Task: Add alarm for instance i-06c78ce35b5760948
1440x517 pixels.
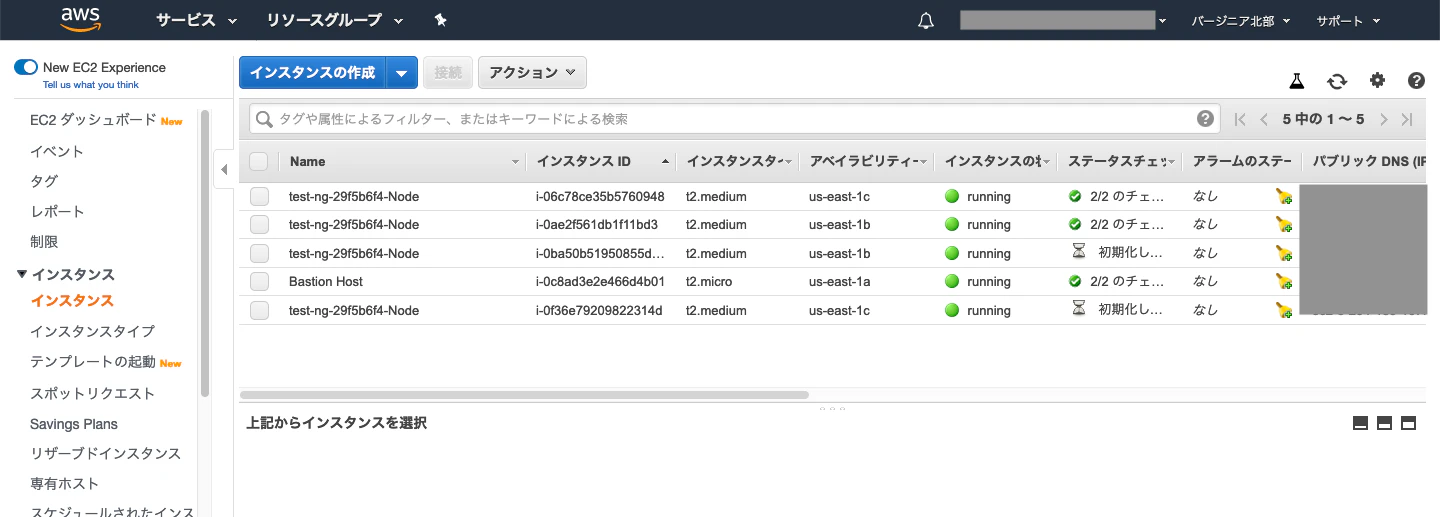Action: click(x=1284, y=197)
